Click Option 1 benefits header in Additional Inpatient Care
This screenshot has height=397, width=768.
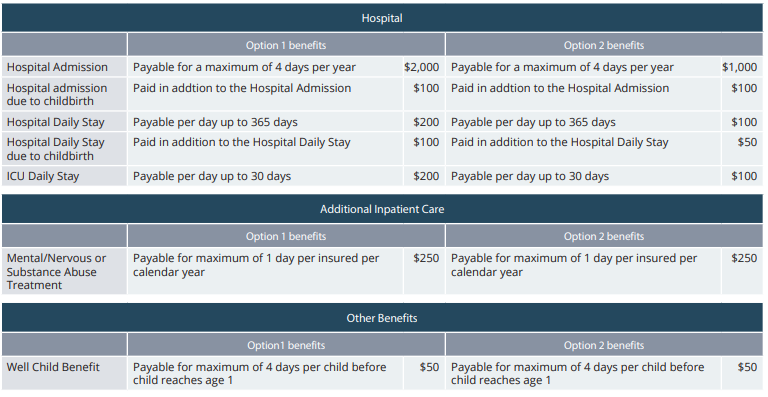pyautogui.click(x=286, y=236)
